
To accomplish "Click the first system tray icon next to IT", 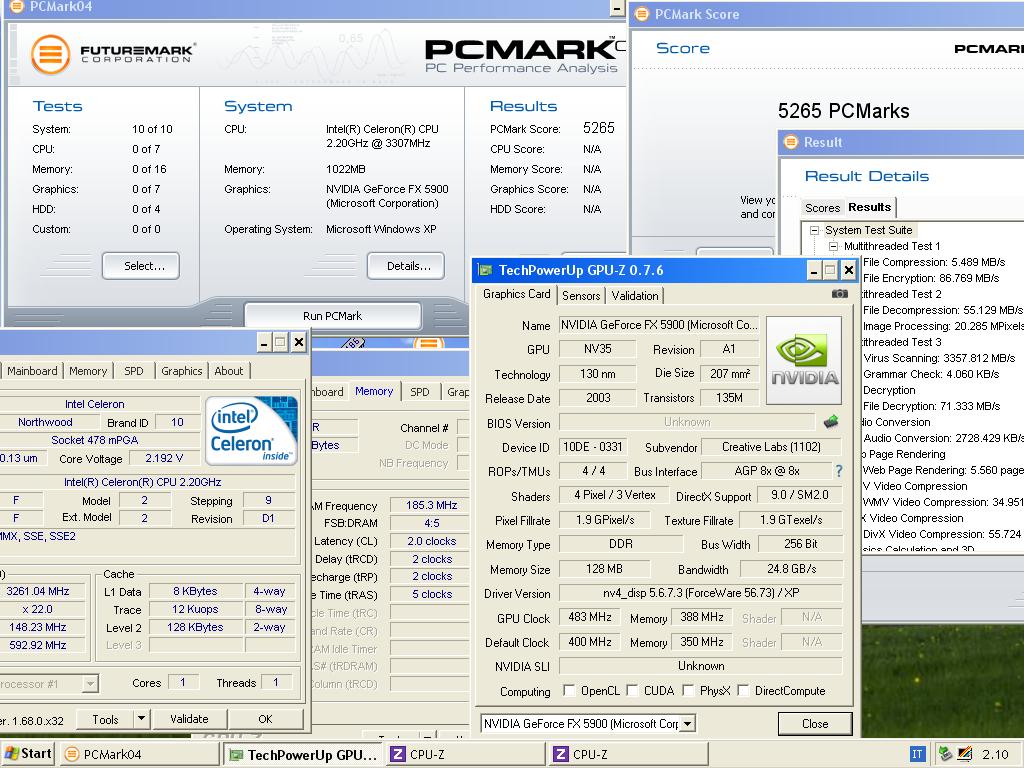I will coord(944,754).
